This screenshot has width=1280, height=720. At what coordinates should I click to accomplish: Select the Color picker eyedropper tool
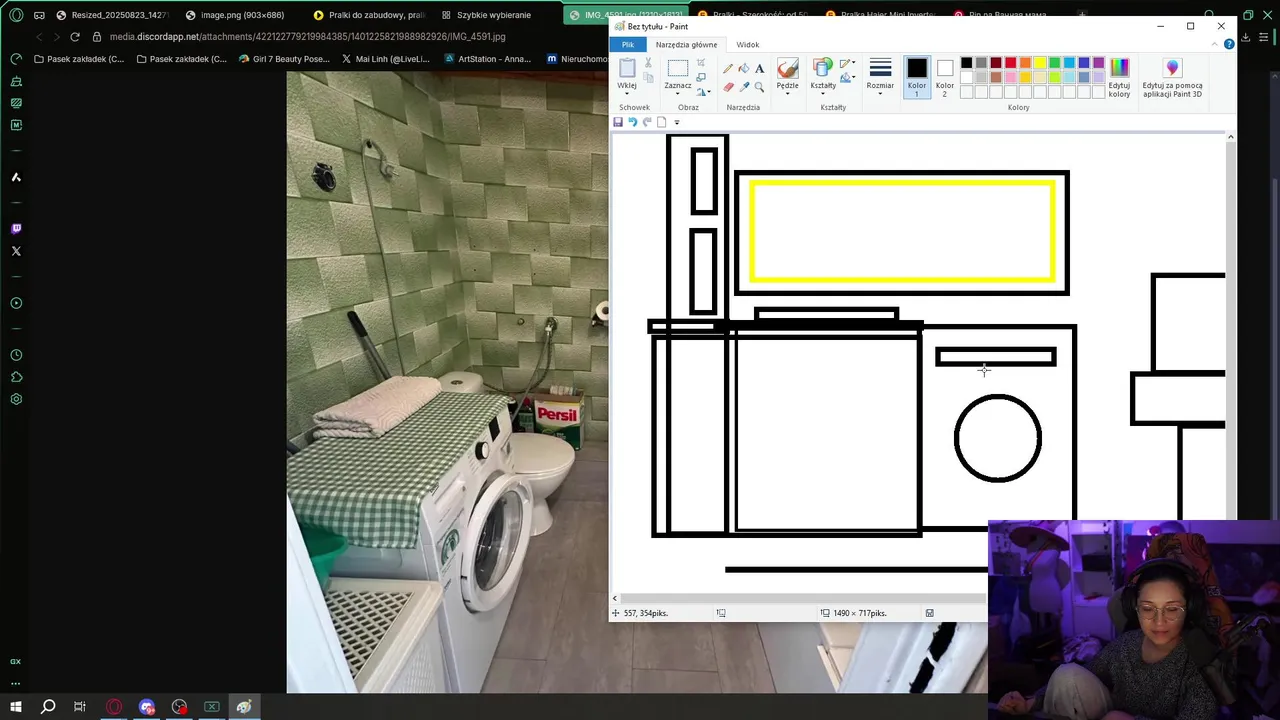(x=744, y=87)
